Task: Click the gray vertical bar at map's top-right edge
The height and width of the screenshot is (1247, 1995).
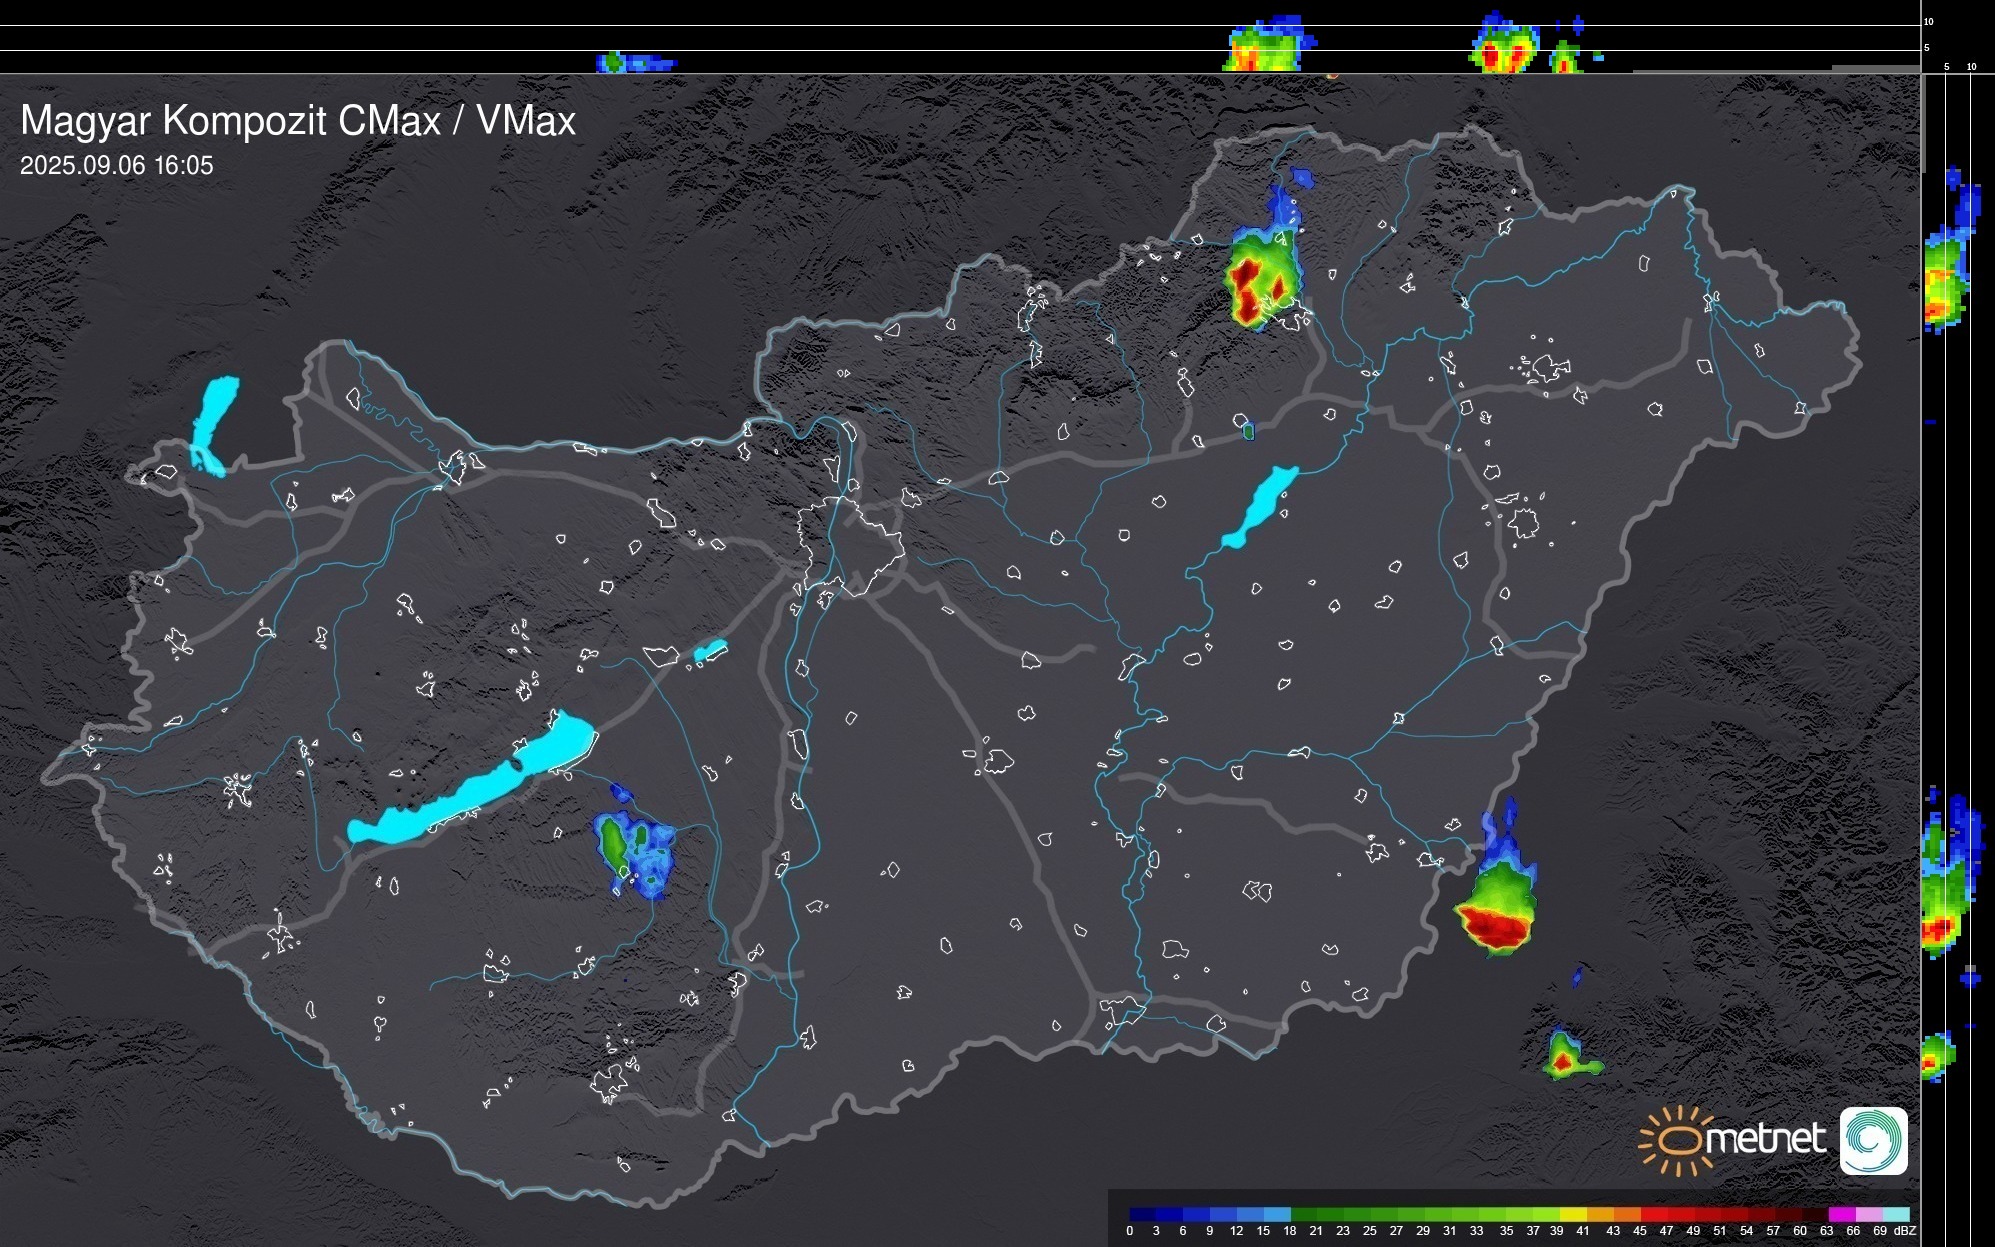Action: point(1922,122)
